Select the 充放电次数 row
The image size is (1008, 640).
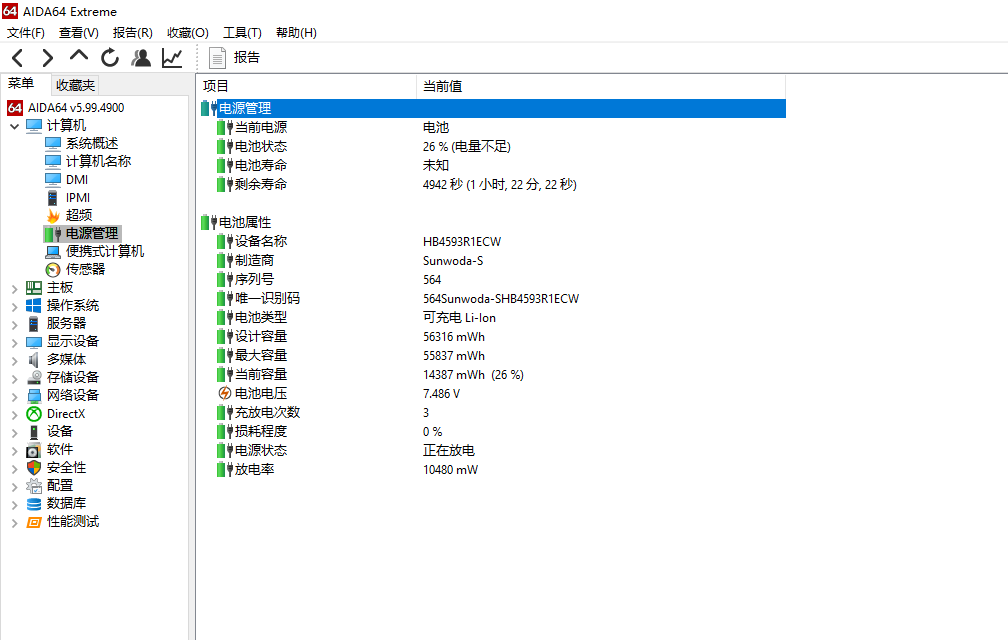coord(492,413)
